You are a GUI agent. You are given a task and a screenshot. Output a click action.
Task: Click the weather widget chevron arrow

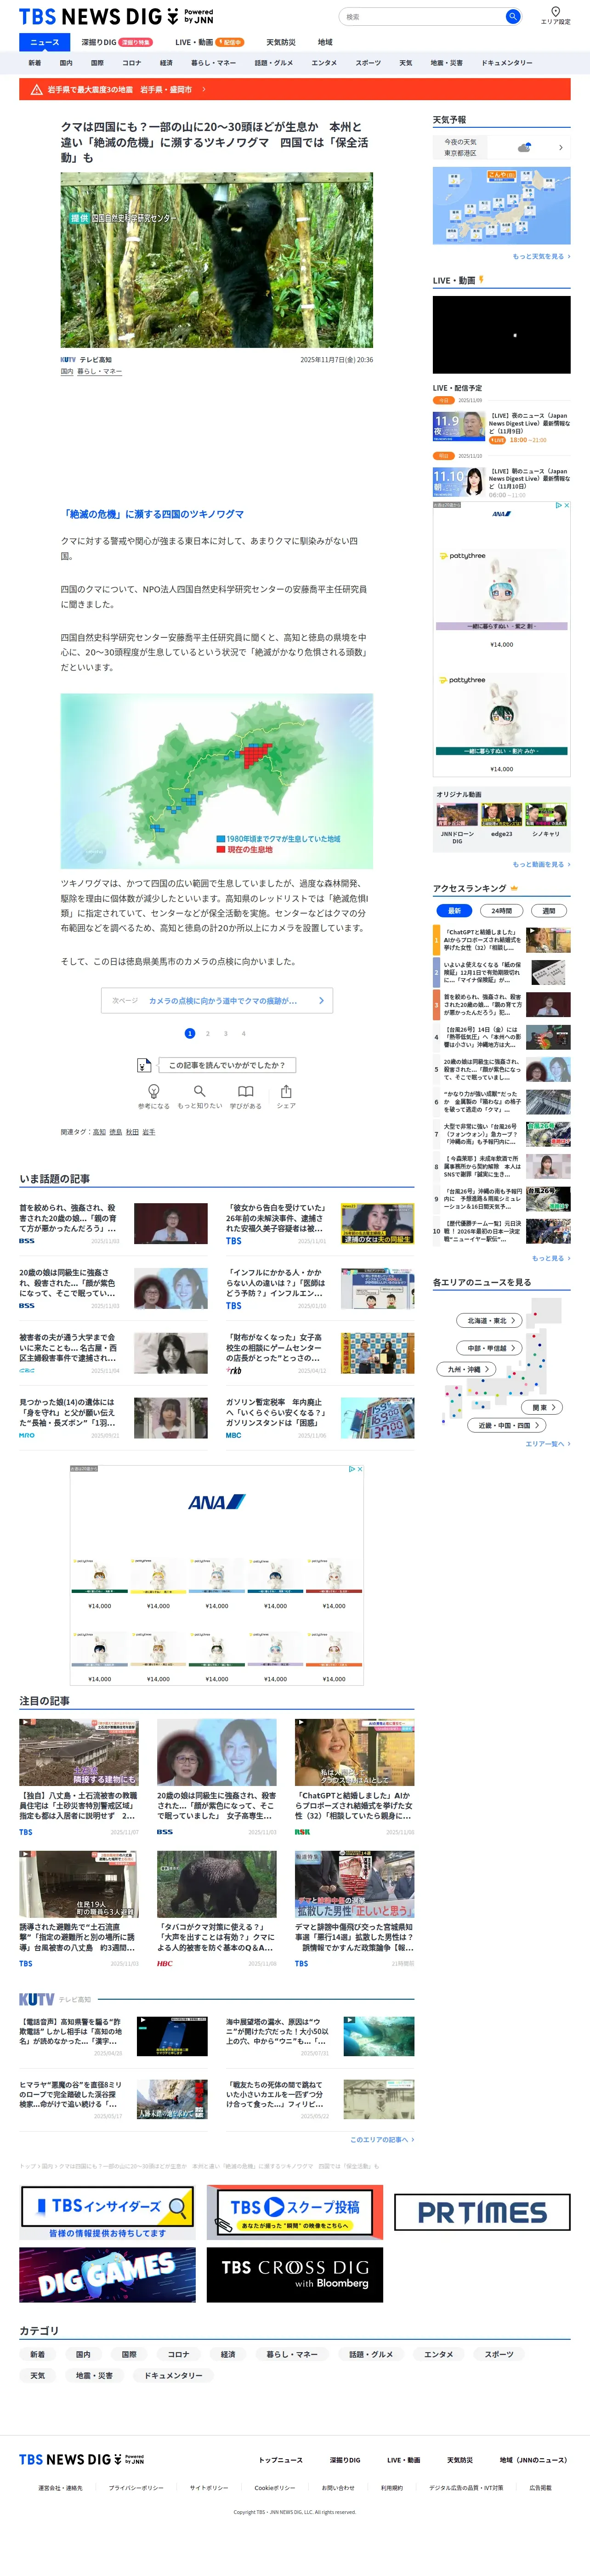pyautogui.click(x=560, y=148)
